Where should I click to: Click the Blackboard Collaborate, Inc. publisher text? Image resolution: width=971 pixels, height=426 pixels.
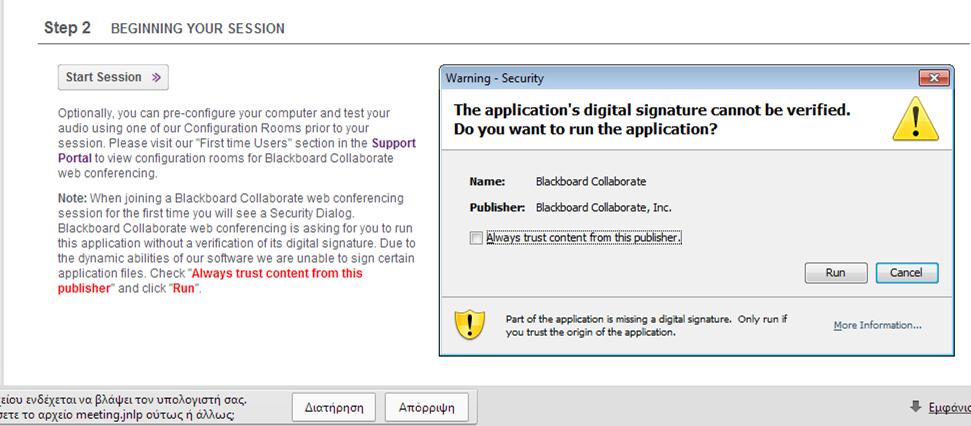603,208
